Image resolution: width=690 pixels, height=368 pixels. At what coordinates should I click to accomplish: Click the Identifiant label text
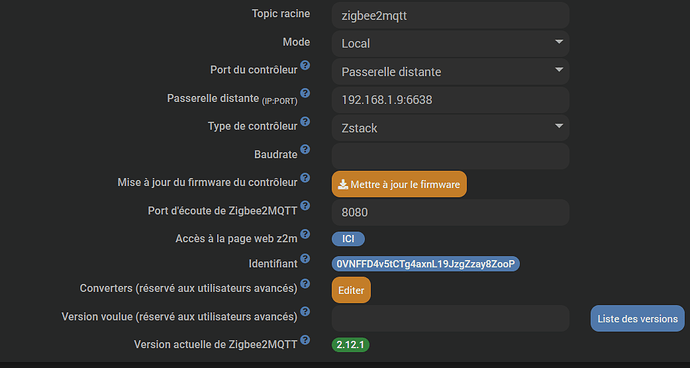273,264
